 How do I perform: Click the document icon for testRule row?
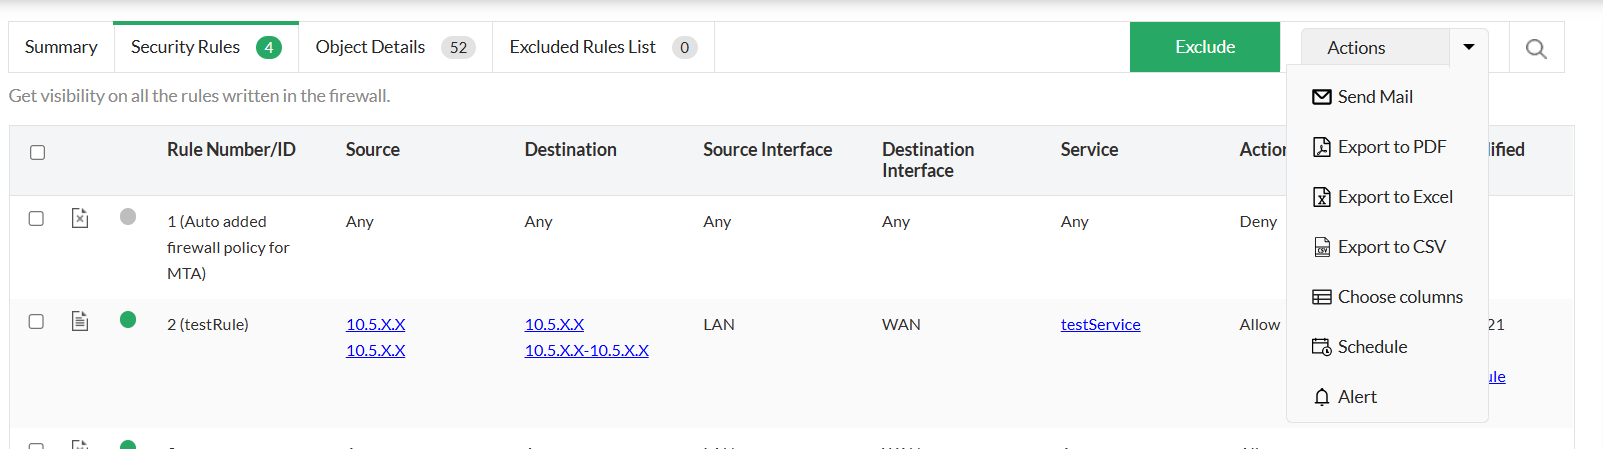pyautogui.click(x=80, y=321)
